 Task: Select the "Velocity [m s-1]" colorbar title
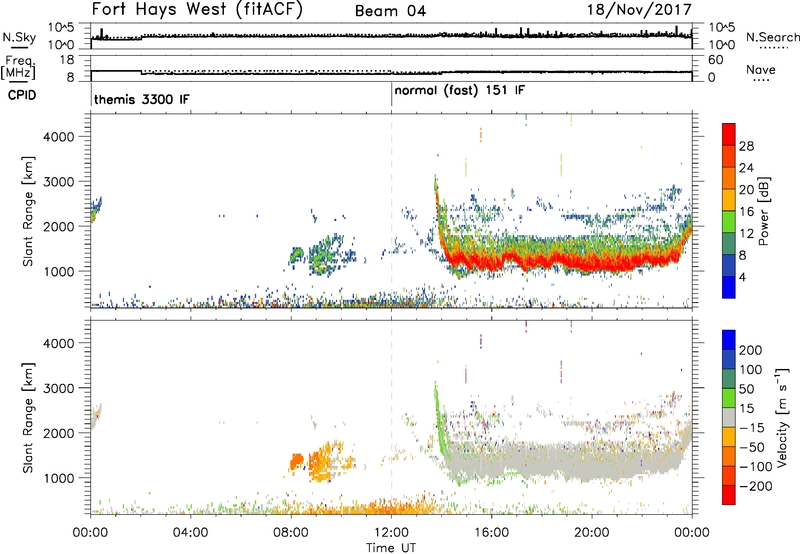point(782,417)
